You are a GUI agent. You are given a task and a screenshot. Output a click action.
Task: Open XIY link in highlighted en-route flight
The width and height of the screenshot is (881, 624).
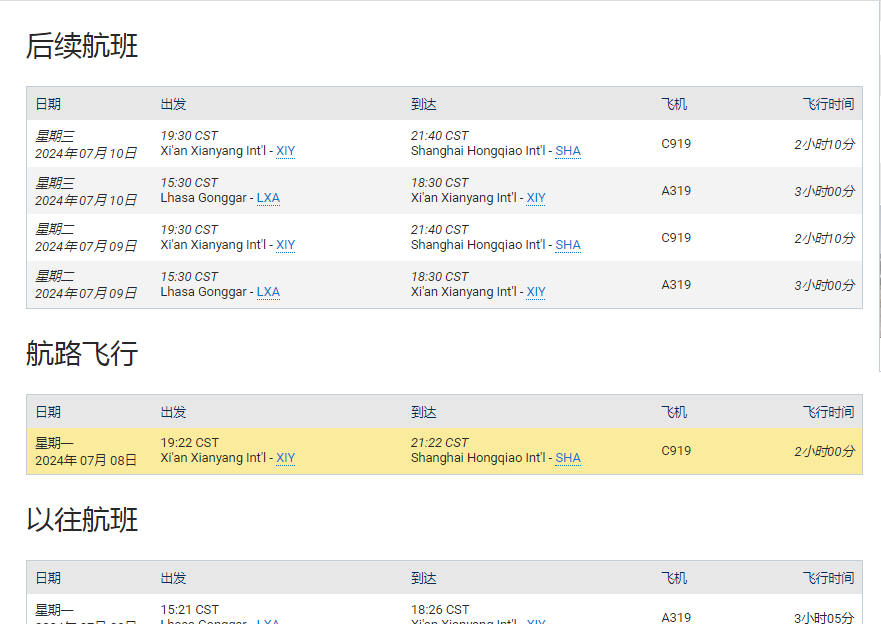pos(286,458)
